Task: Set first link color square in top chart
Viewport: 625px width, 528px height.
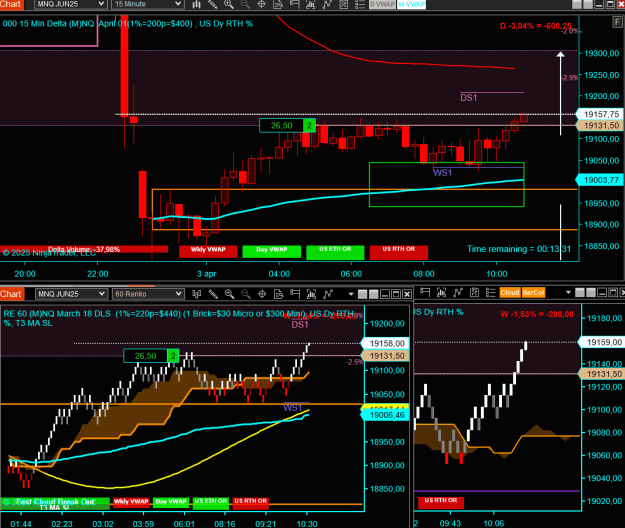Action: [x=577, y=4]
